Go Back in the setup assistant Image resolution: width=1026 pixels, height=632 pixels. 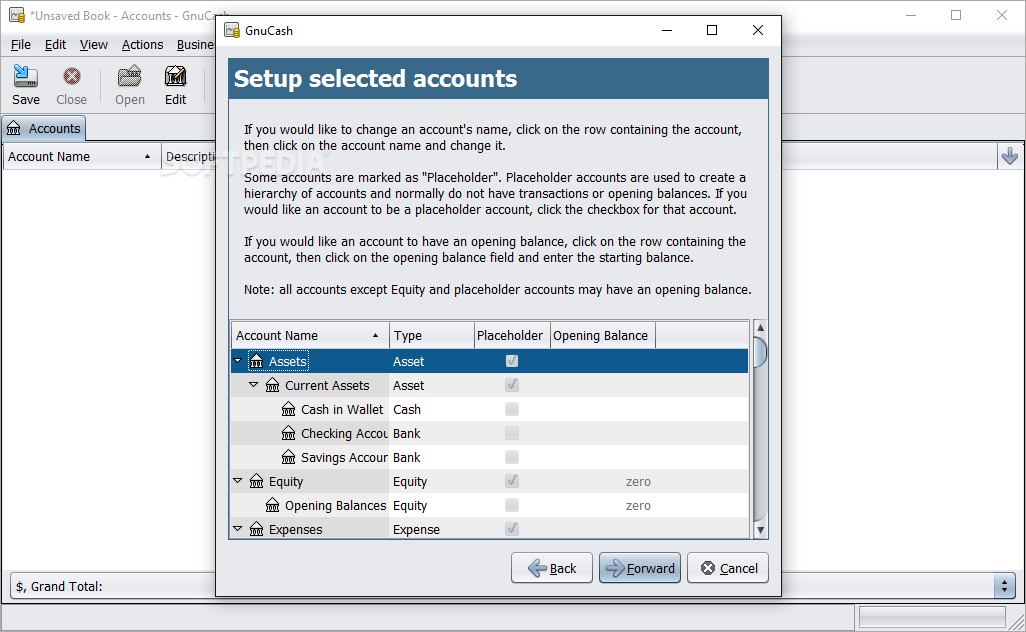point(552,568)
